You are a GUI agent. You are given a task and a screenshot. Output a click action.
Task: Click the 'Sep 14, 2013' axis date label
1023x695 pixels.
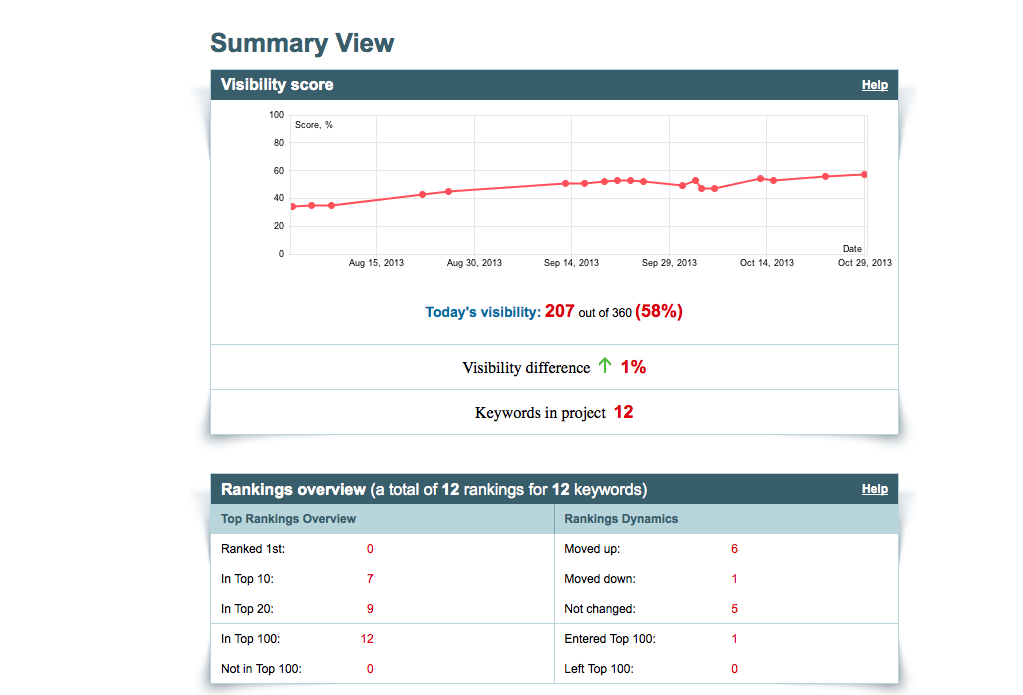click(571, 263)
